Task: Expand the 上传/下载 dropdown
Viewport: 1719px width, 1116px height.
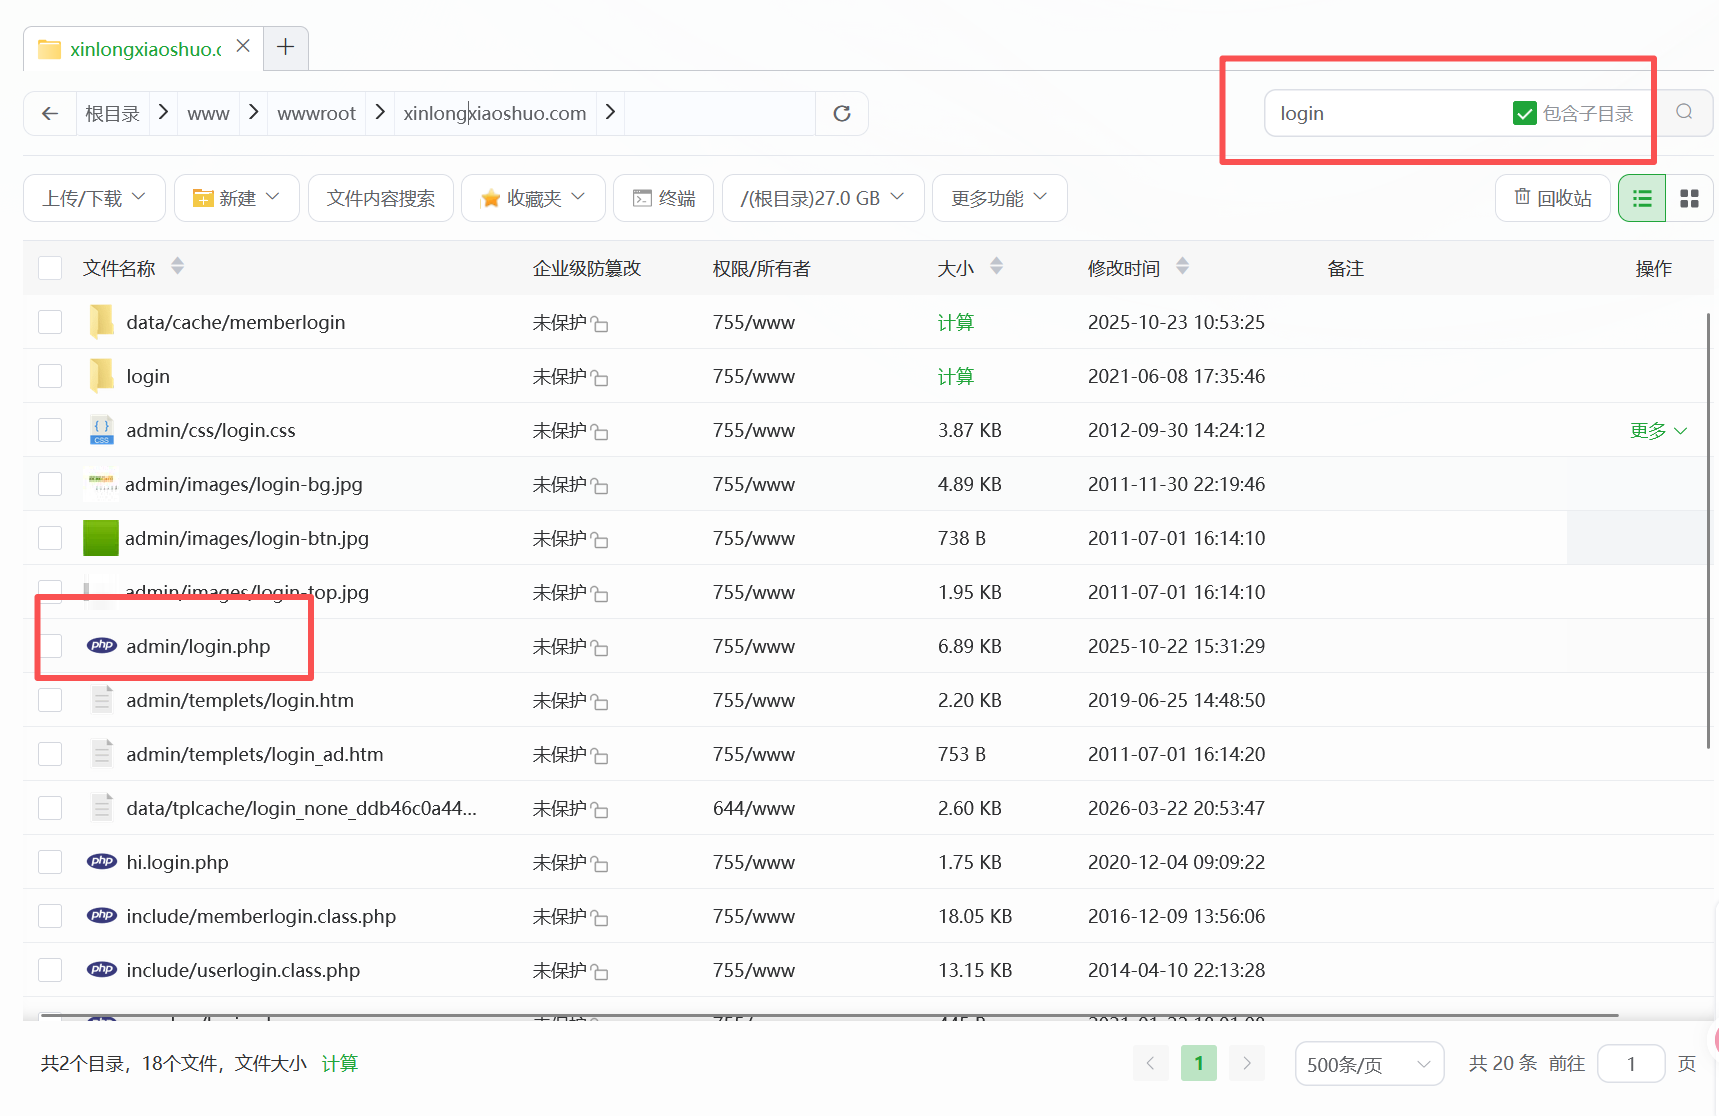Action: (94, 198)
